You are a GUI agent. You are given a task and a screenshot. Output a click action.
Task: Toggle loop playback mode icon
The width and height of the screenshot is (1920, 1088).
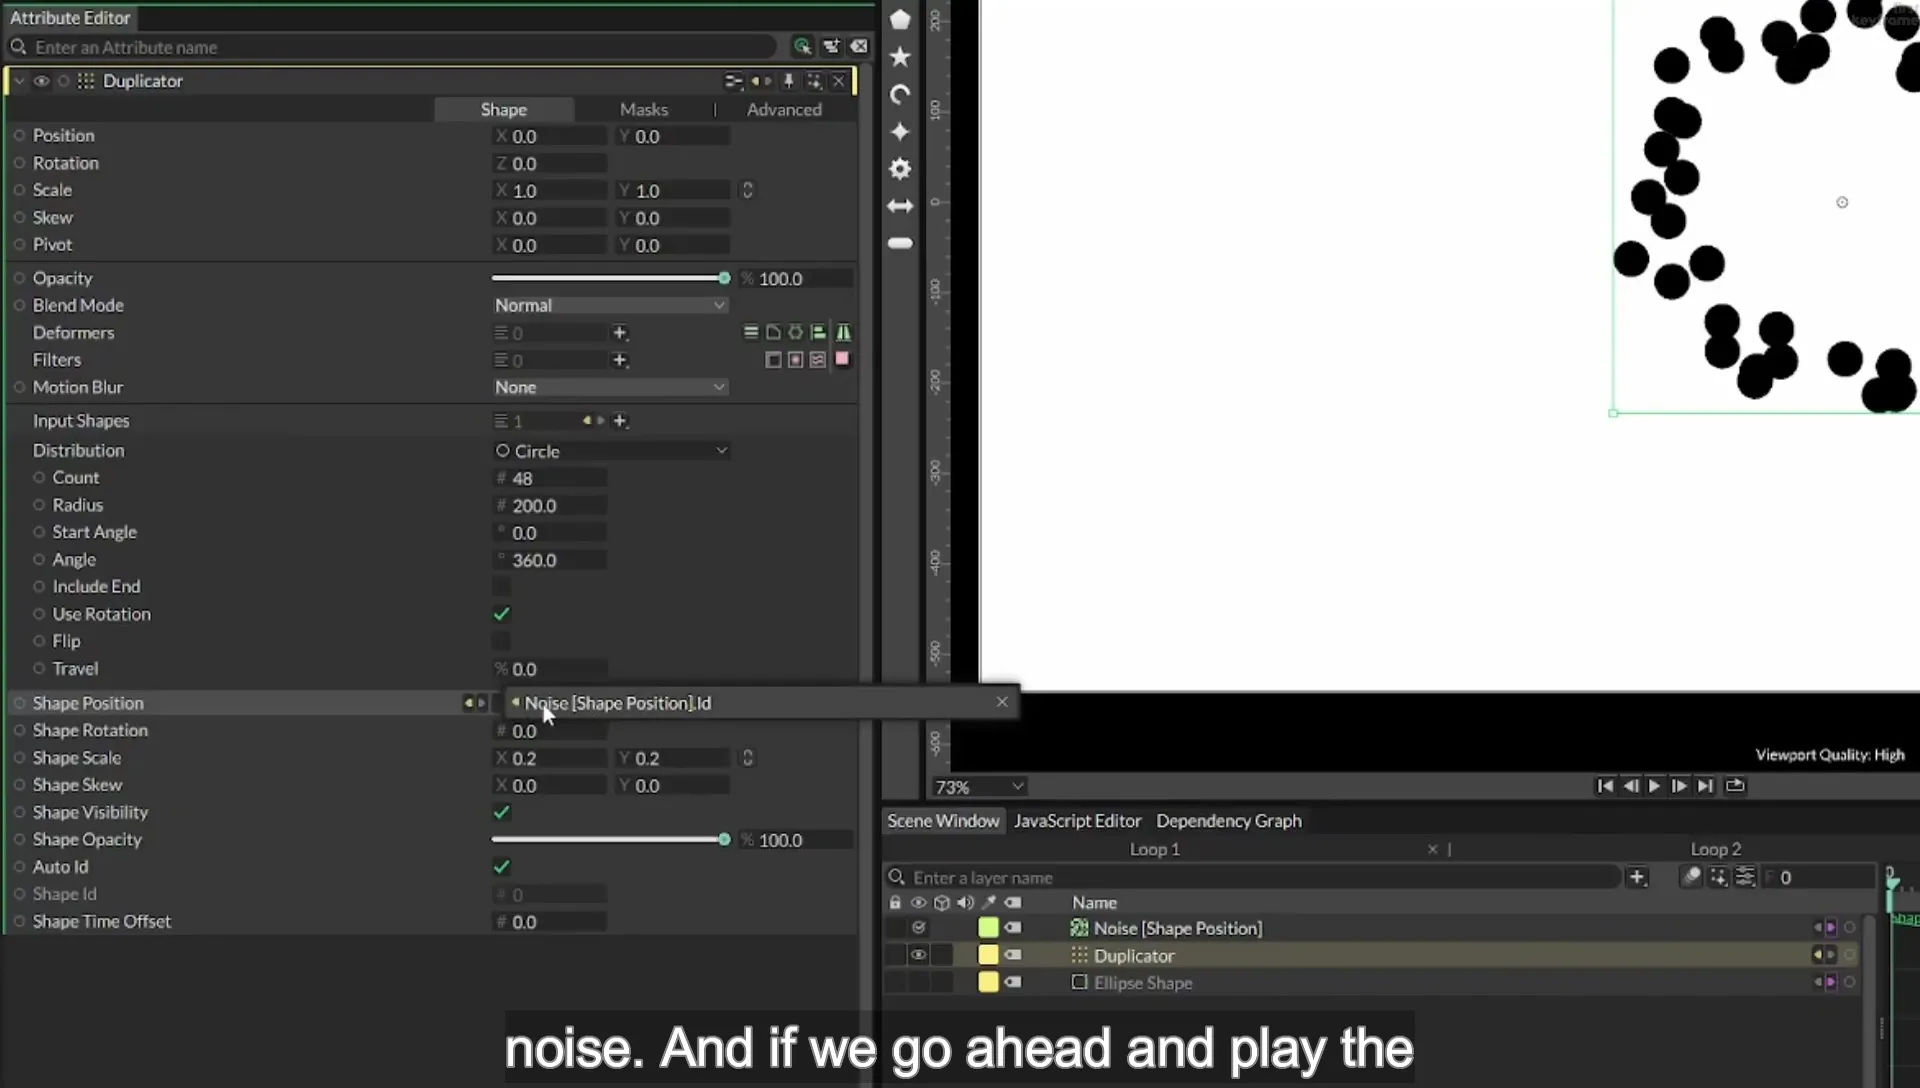tap(1735, 786)
